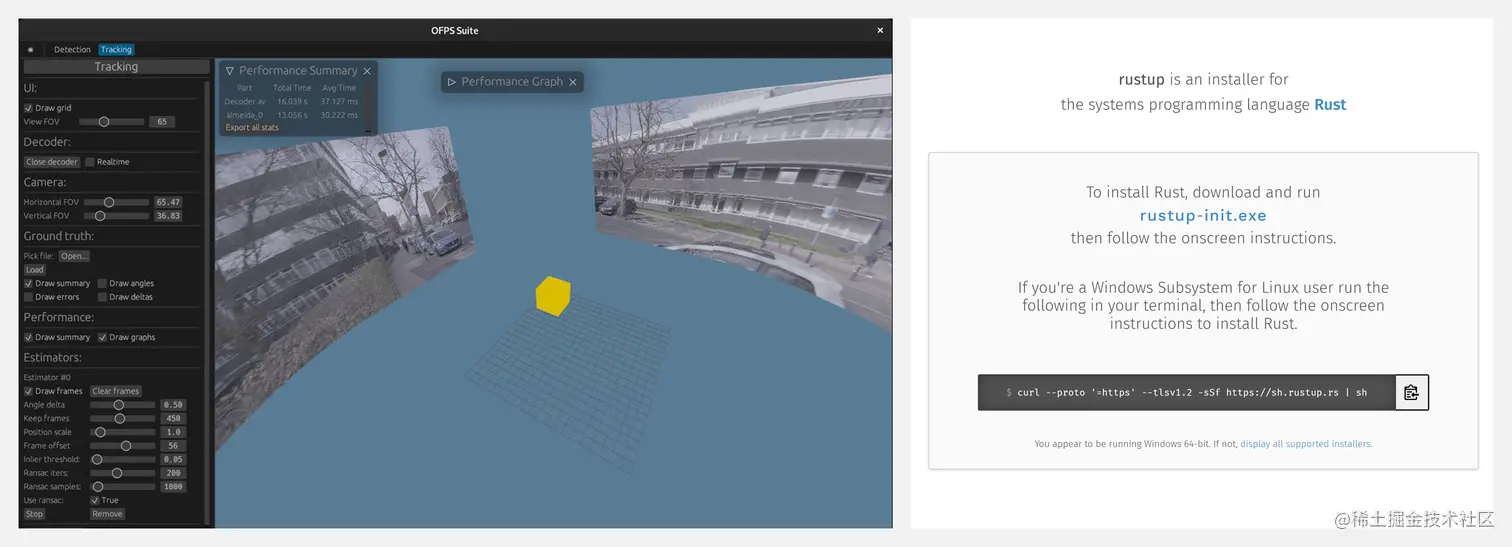Enable the Realtime decoder checkbox
Image resolution: width=1512 pixels, height=547 pixels.
click(x=90, y=162)
